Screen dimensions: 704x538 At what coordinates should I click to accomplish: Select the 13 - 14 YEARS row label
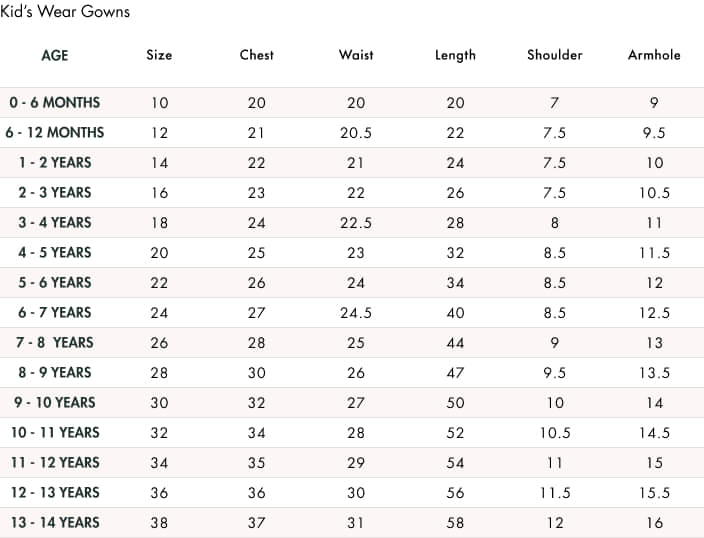(55, 522)
